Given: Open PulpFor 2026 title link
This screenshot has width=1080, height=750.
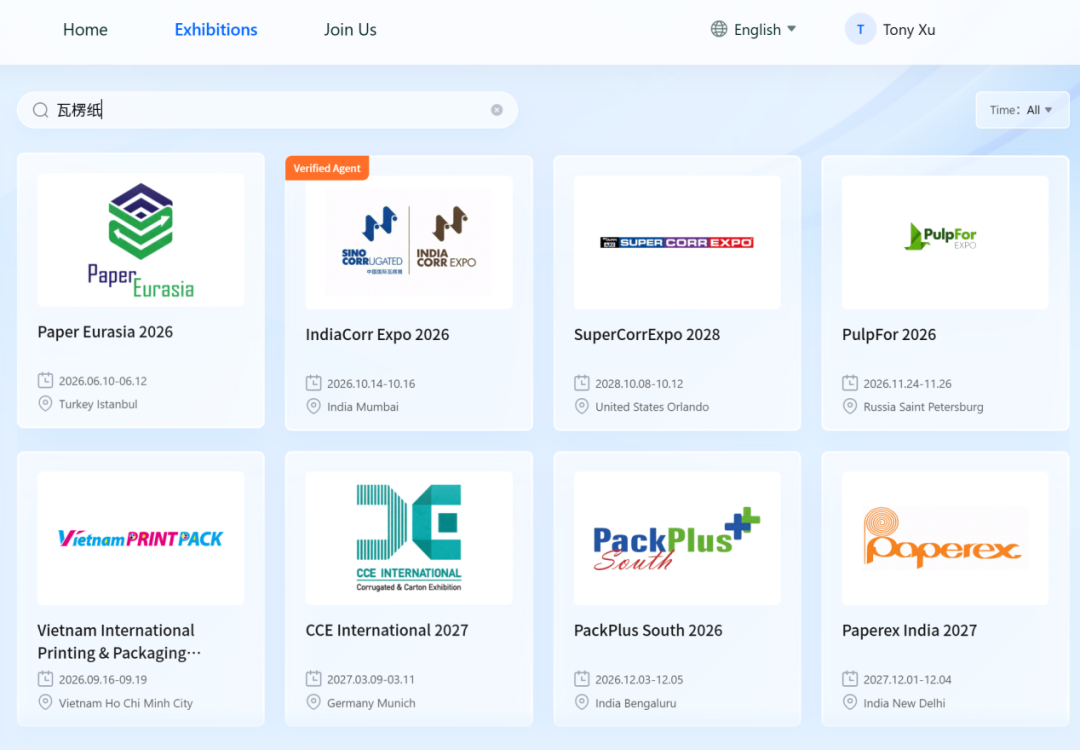Looking at the screenshot, I should [889, 335].
